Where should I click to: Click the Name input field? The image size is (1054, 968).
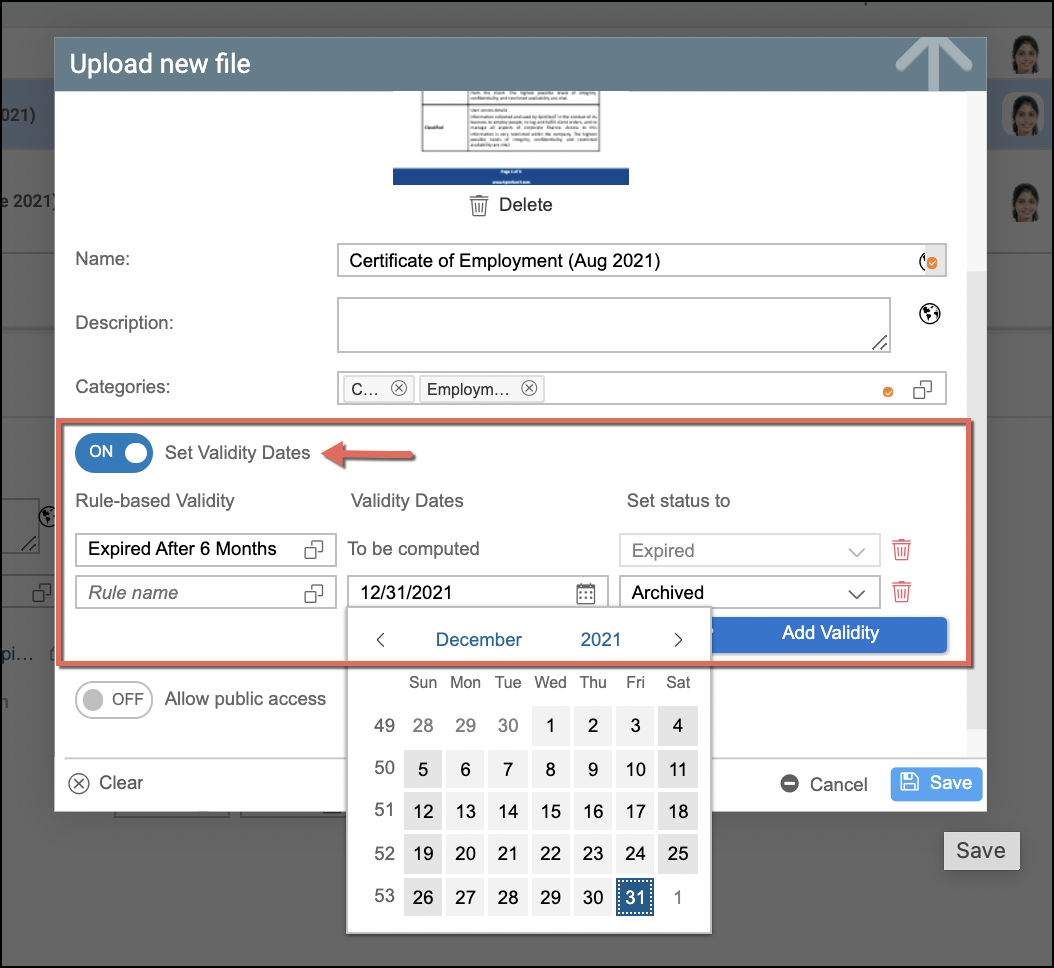(x=630, y=261)
